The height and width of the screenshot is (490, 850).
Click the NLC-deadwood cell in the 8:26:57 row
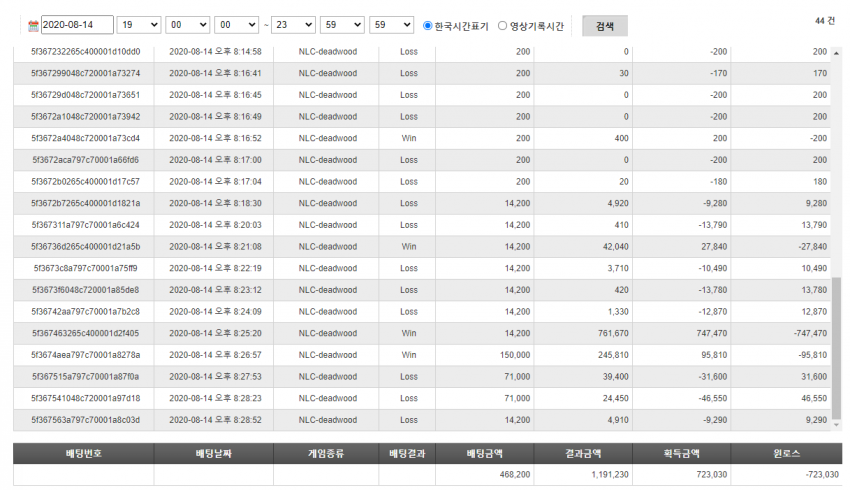[327, 355]
